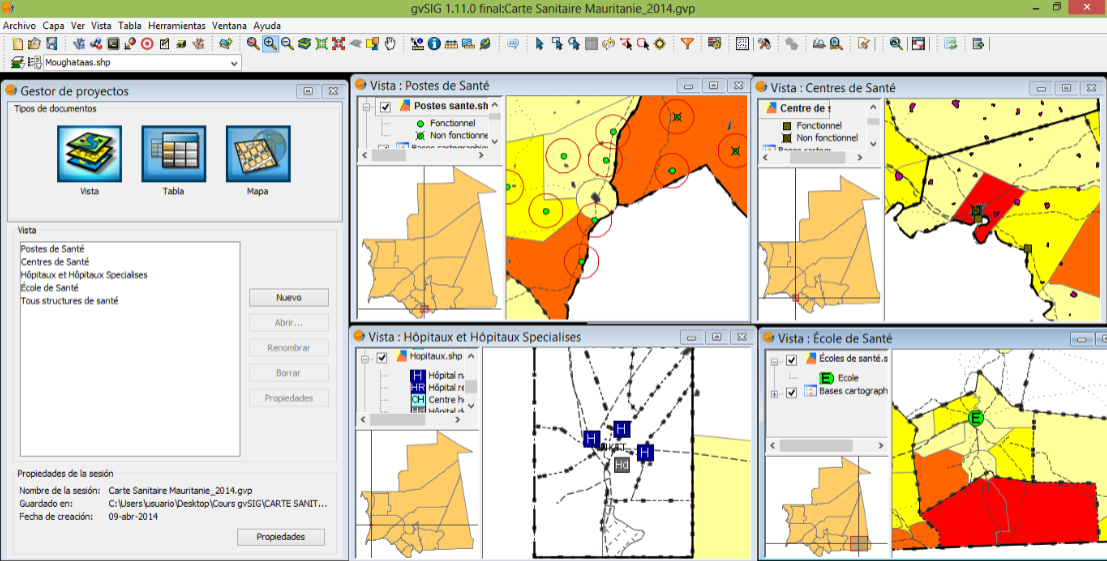
Task: Select the Zoom out magnifier tool
Action: point(287,44)
